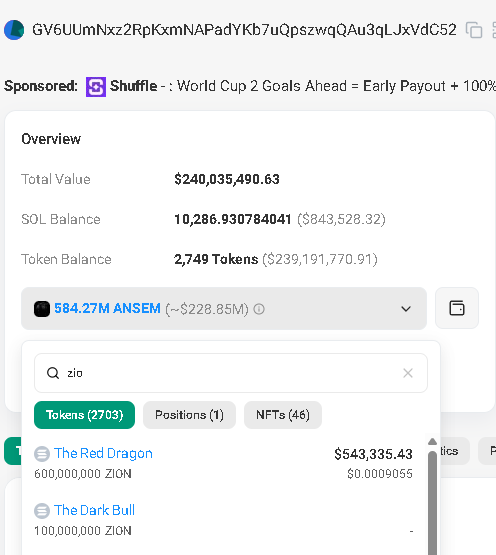Screen dimensions: 496x555
Task: Select the $543,335.43 value
Action: 374,454
